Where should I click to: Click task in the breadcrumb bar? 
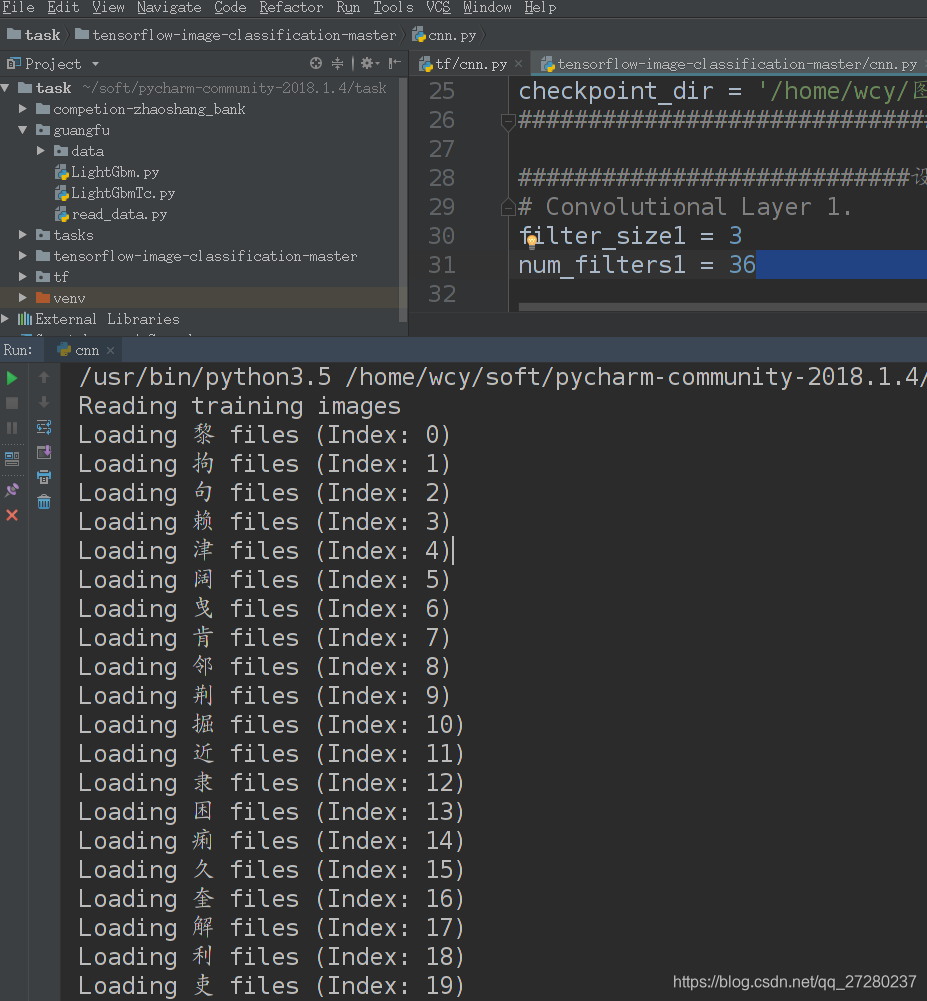34,34
